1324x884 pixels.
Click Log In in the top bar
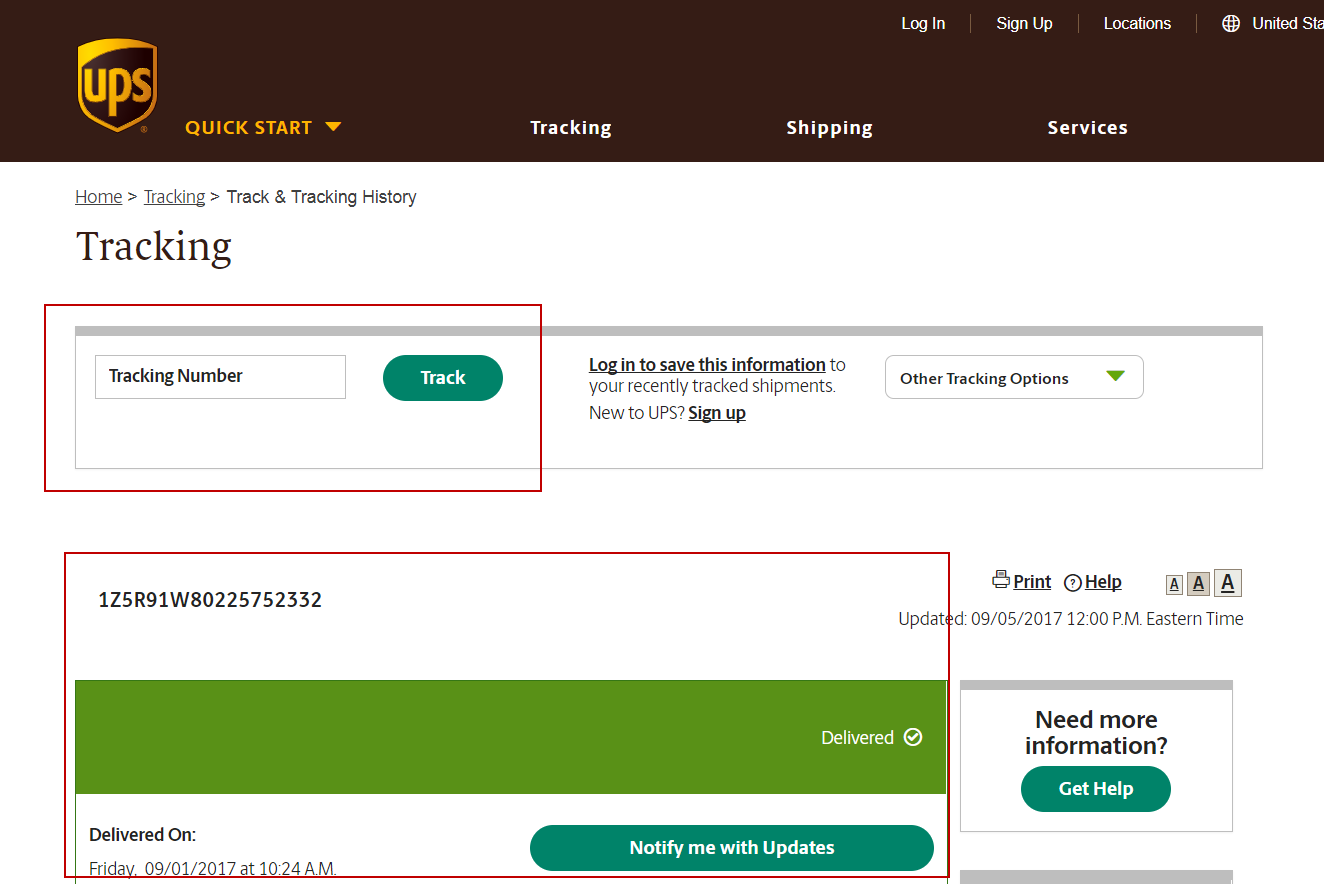[x=923, y=23]
